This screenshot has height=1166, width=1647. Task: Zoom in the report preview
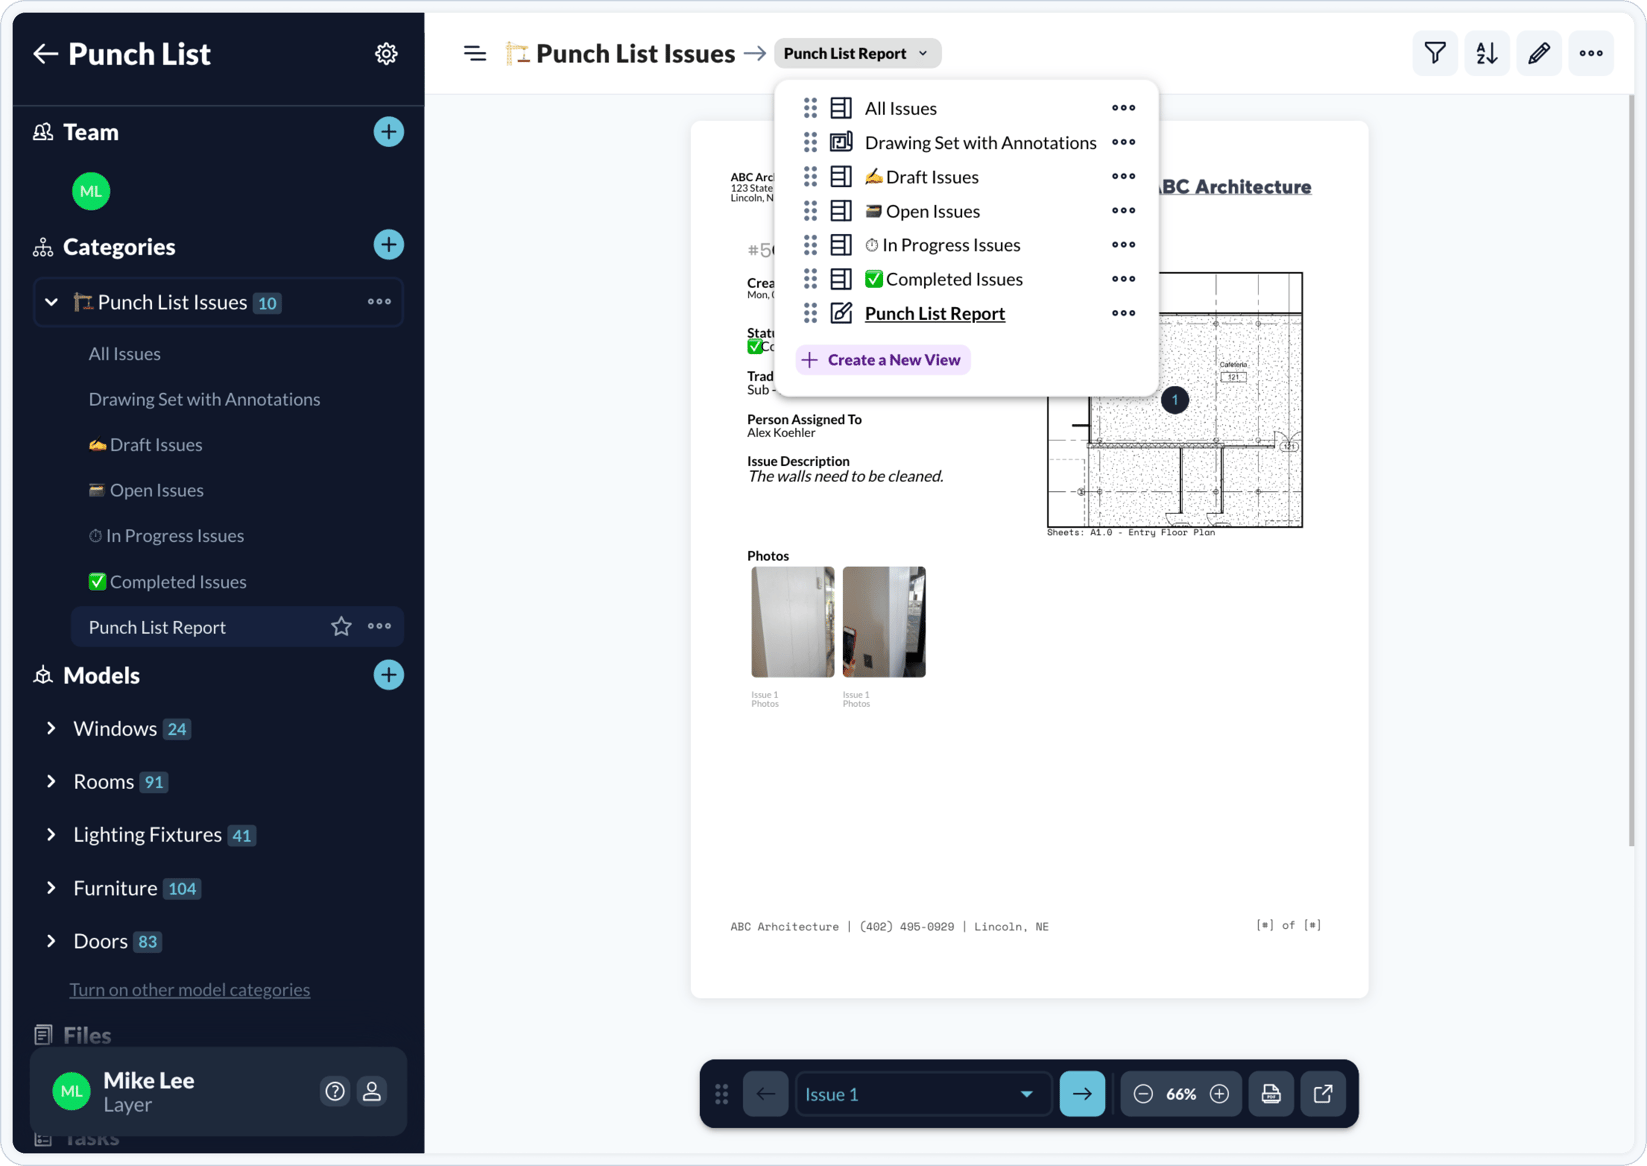[x=1219, y=1094]
